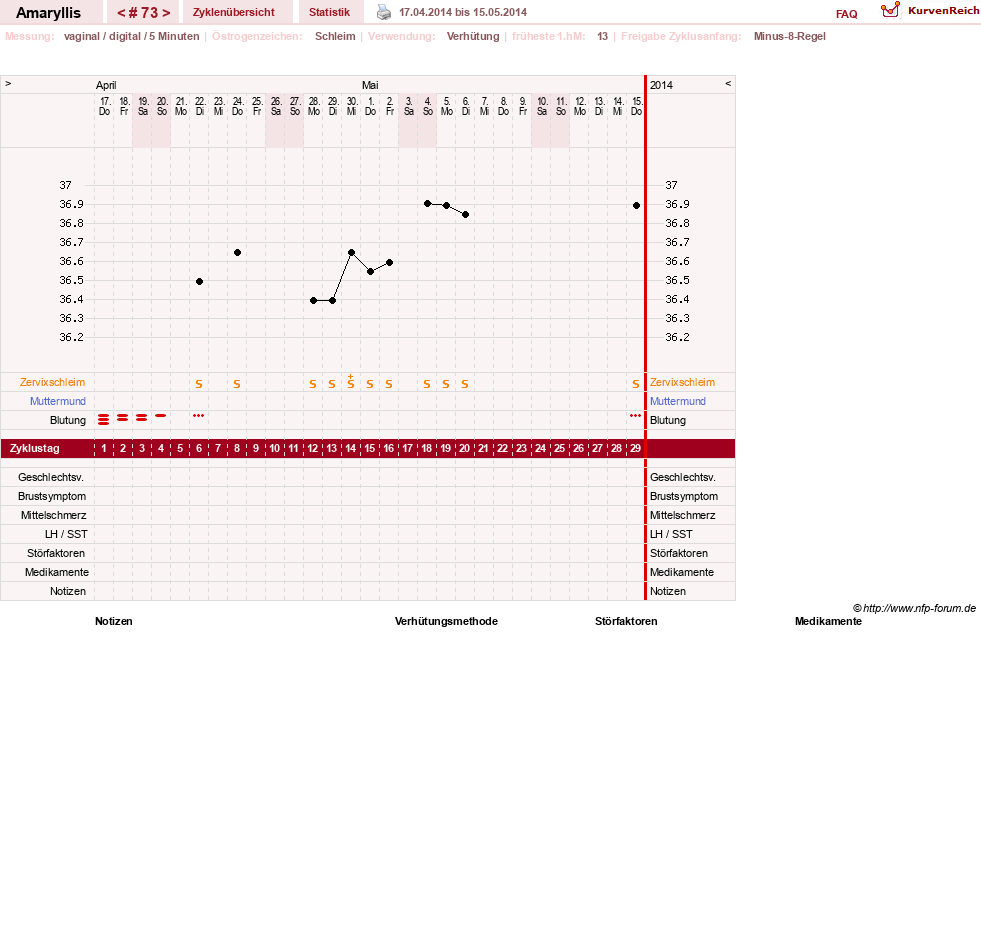Click bleeding marker on day 2
This screenshot has width=981, height=940.
coord(123,417)
